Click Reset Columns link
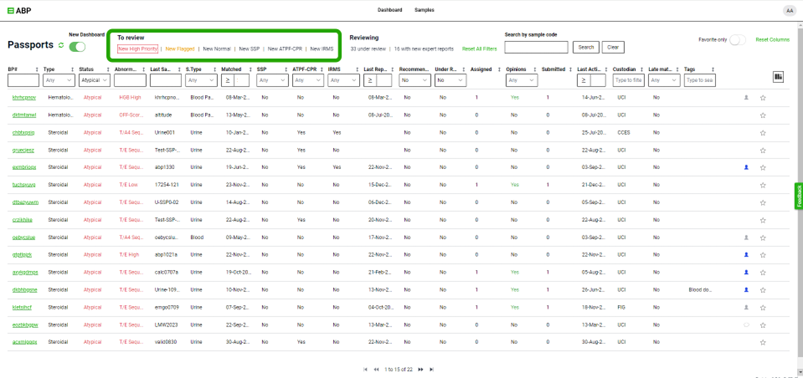The image size is (803, 378). (772, 39)
